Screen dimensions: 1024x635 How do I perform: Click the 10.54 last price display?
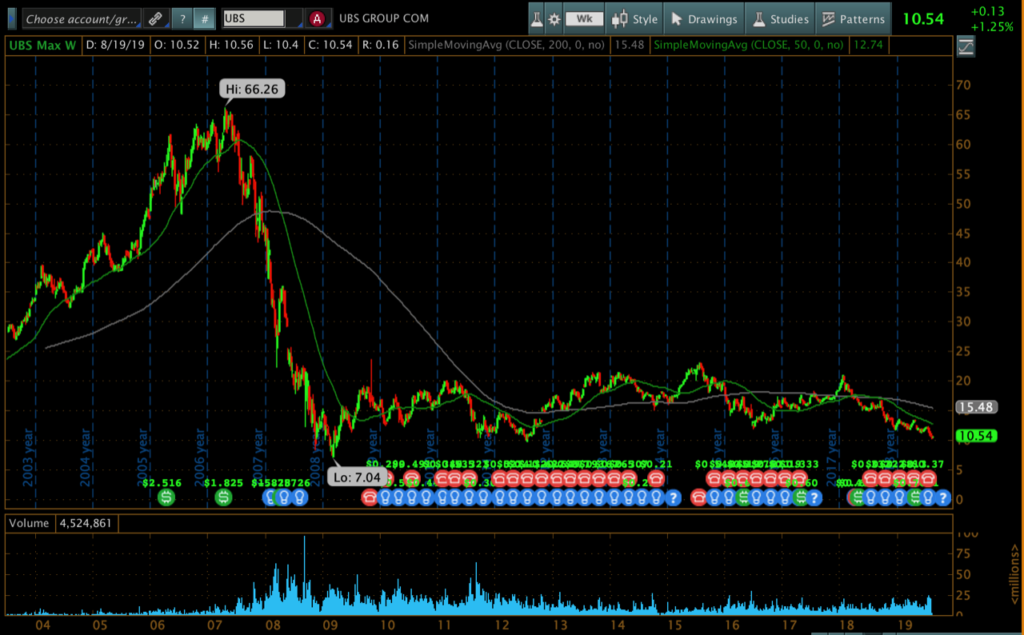point(923,19)
